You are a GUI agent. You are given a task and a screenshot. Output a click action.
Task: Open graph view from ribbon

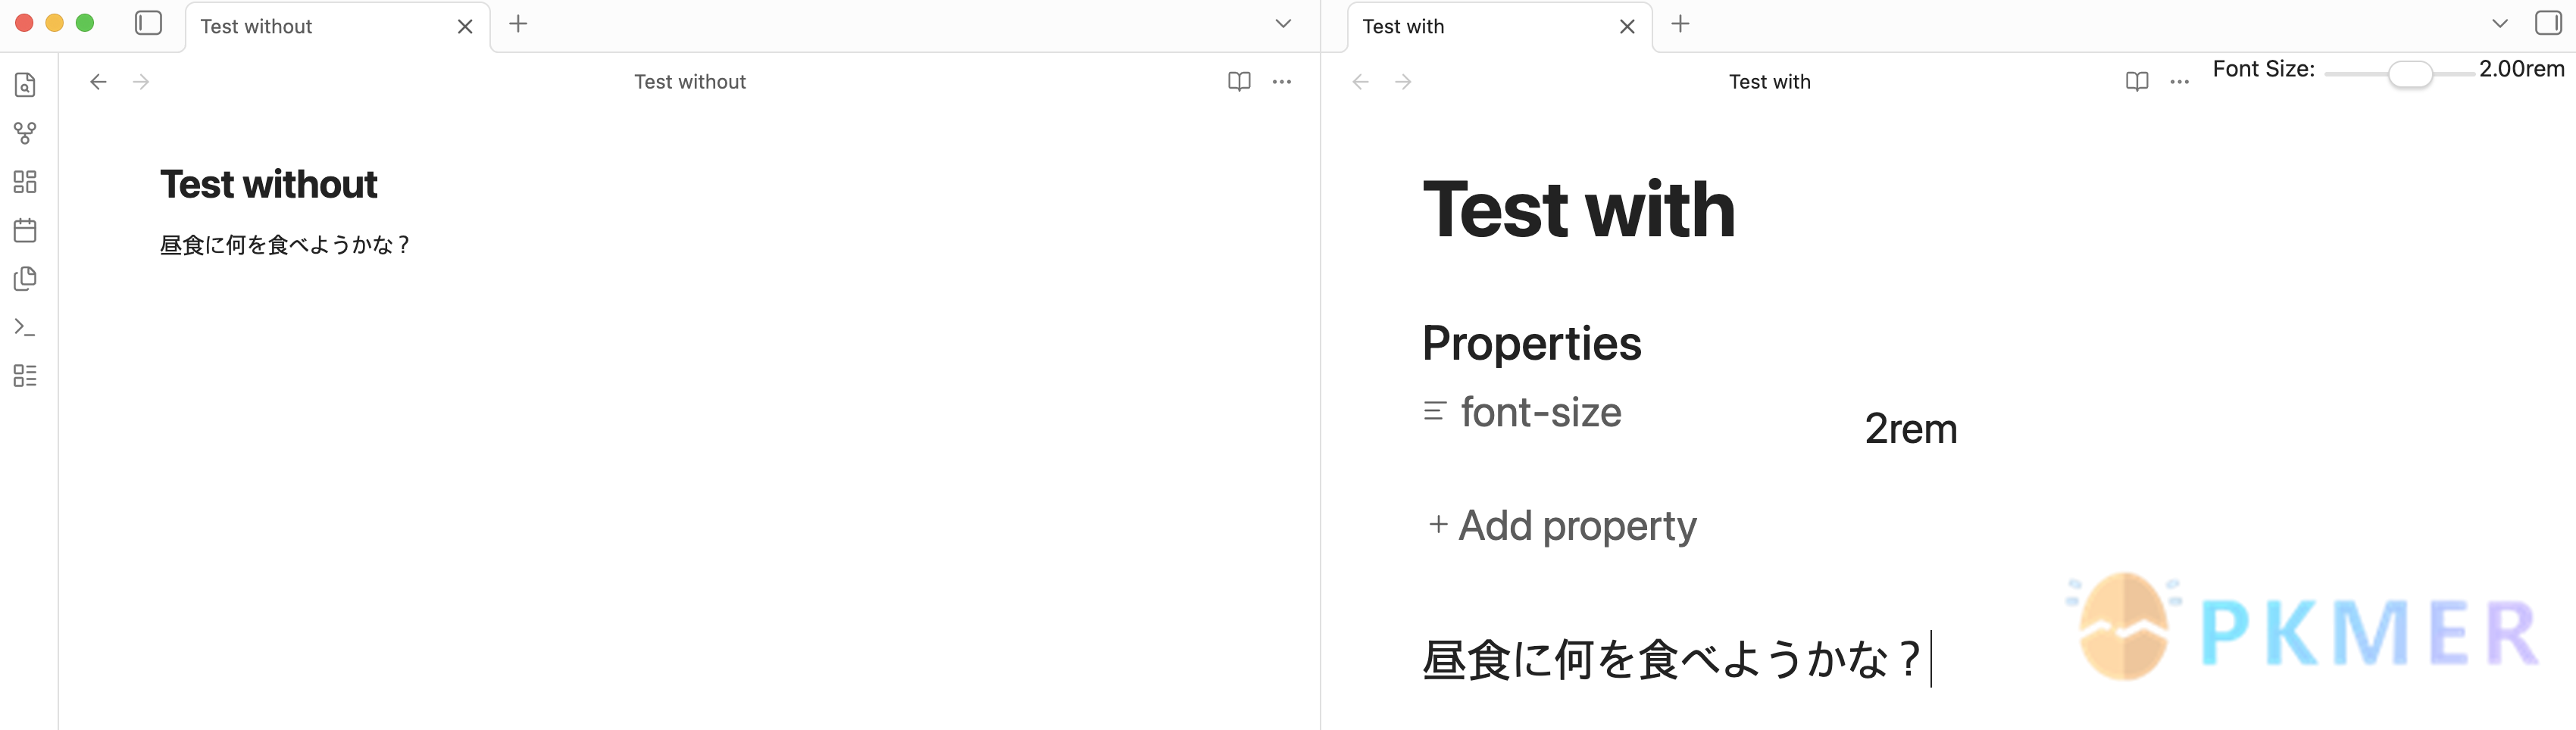(25, 133)
